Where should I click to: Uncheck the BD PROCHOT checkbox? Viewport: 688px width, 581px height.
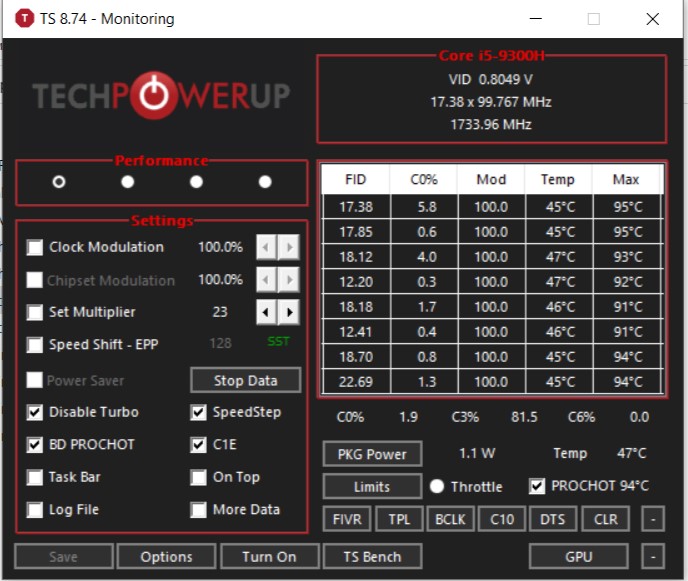[35, 445]
